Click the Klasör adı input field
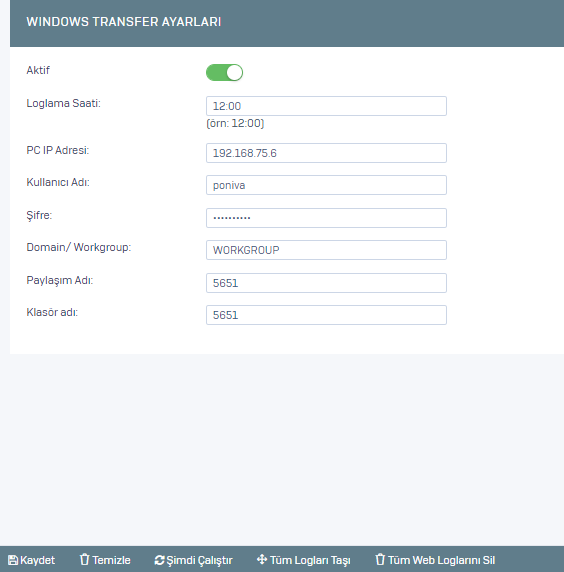Image resolution: width=564 pixels, height=572 pixels. 326,315
